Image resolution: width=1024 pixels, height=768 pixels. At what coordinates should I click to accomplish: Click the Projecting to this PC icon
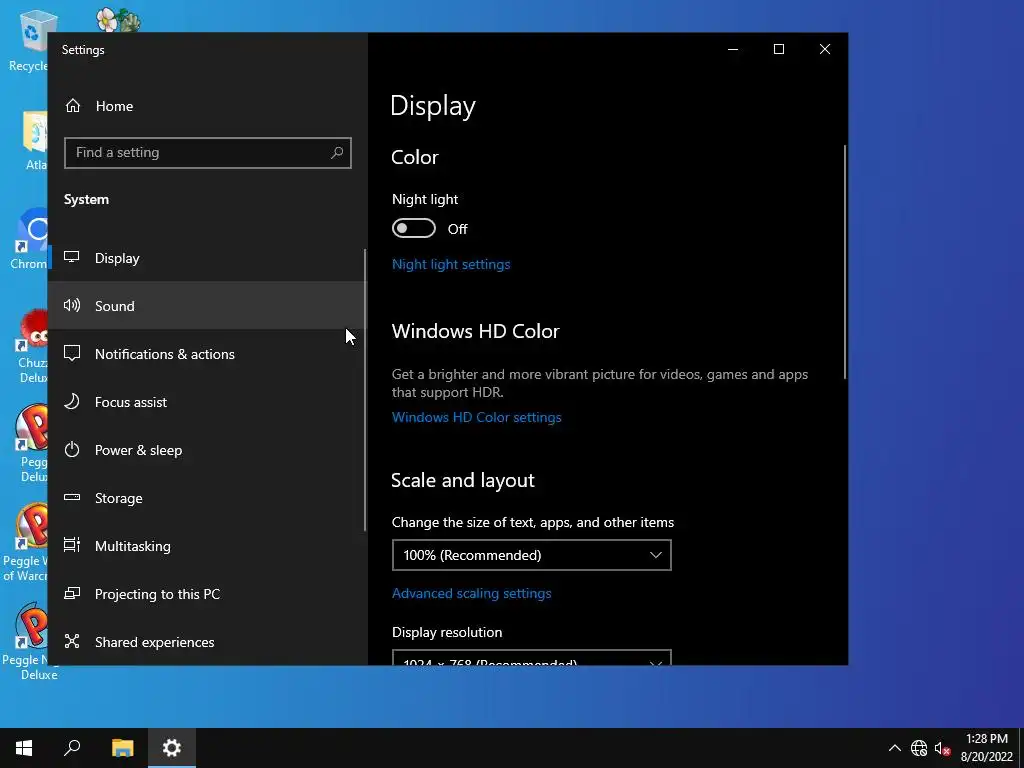[x=72, y=594]
